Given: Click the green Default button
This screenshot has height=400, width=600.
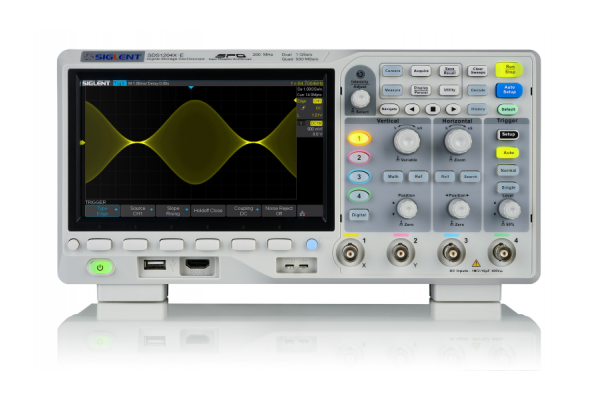Looking at the screenshot, I should tap(508, 109).
